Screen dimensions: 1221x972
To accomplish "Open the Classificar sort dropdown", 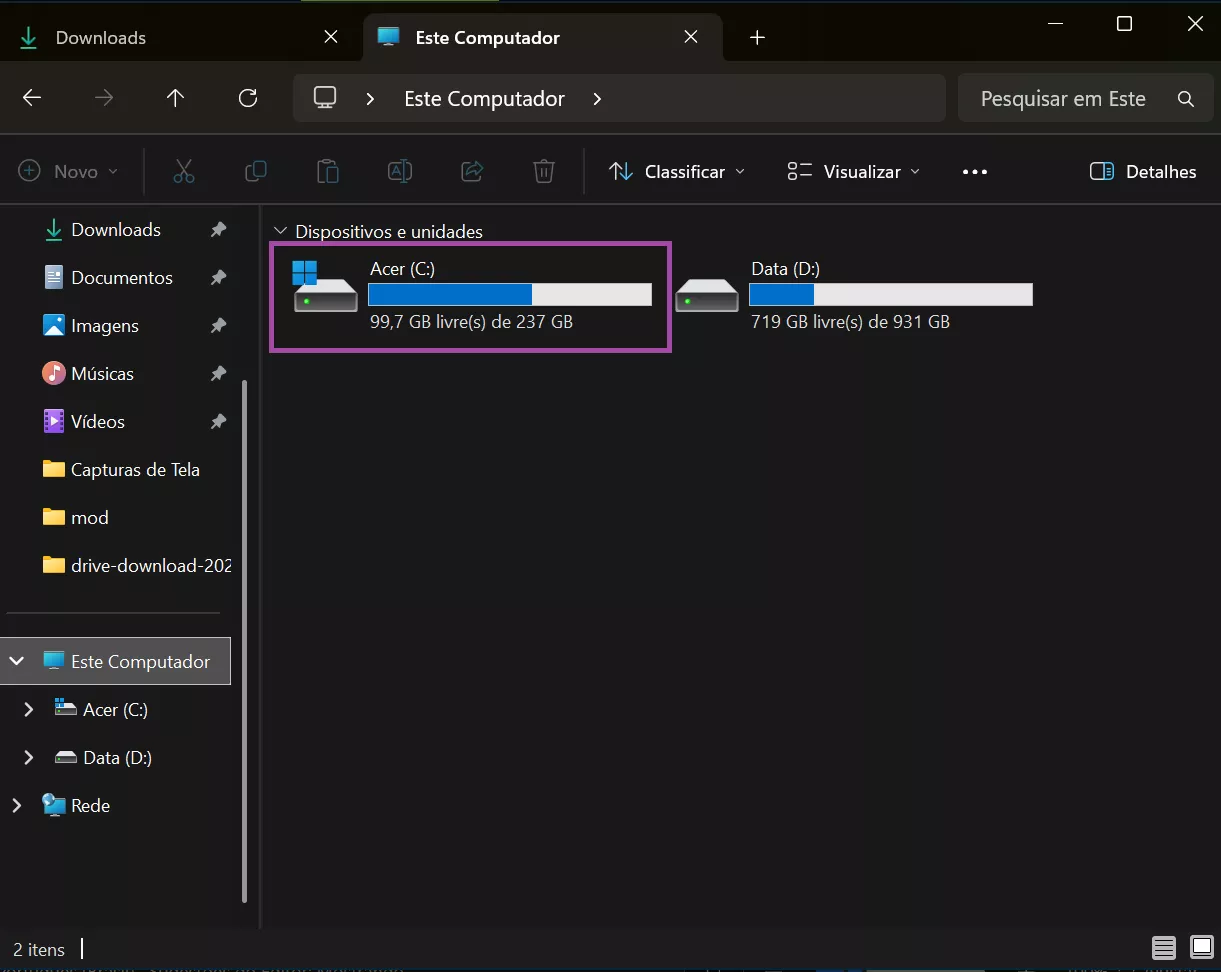I will (x=677, y=172).
